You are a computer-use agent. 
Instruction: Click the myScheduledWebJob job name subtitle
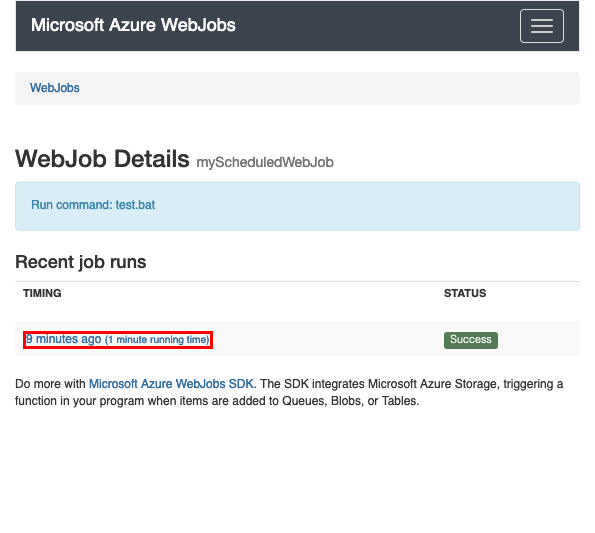coord(265,162)
